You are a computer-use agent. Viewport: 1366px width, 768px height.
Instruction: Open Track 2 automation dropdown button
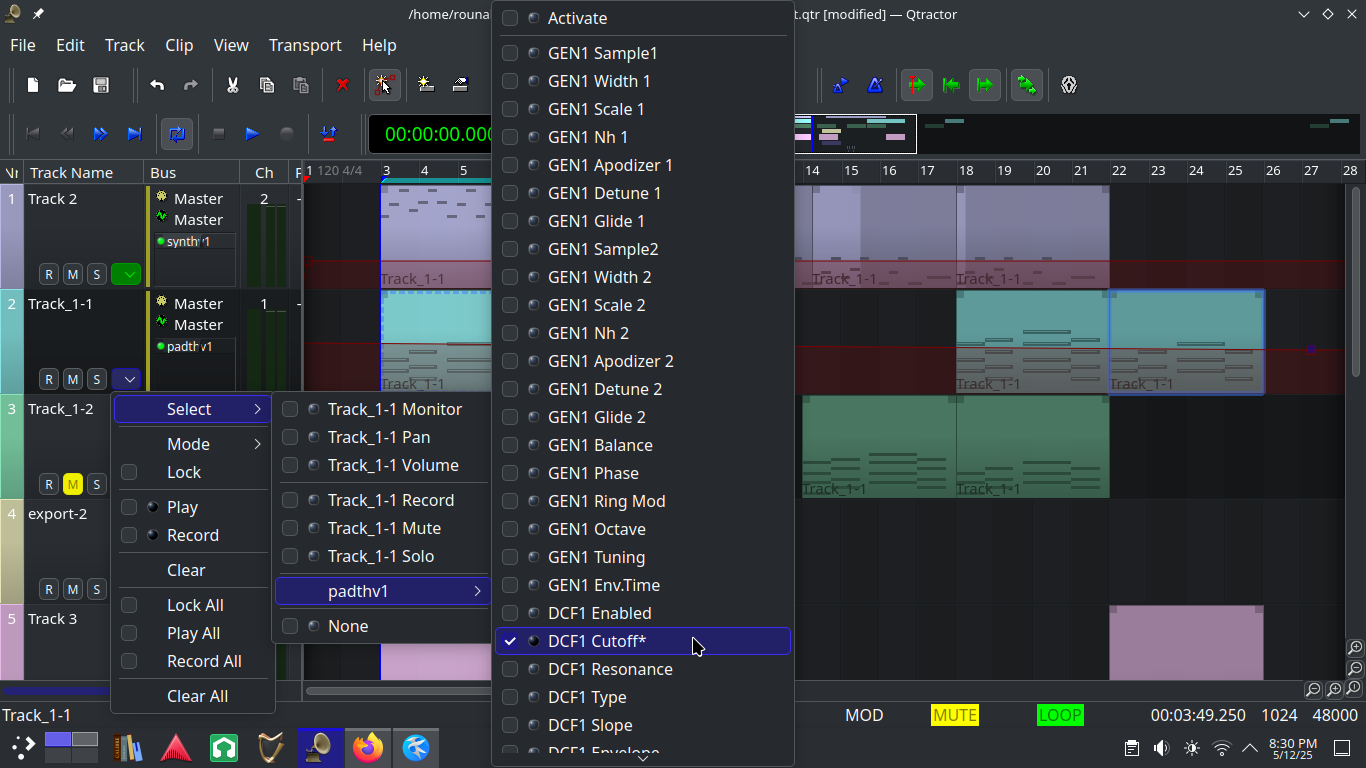coord(126,274)
